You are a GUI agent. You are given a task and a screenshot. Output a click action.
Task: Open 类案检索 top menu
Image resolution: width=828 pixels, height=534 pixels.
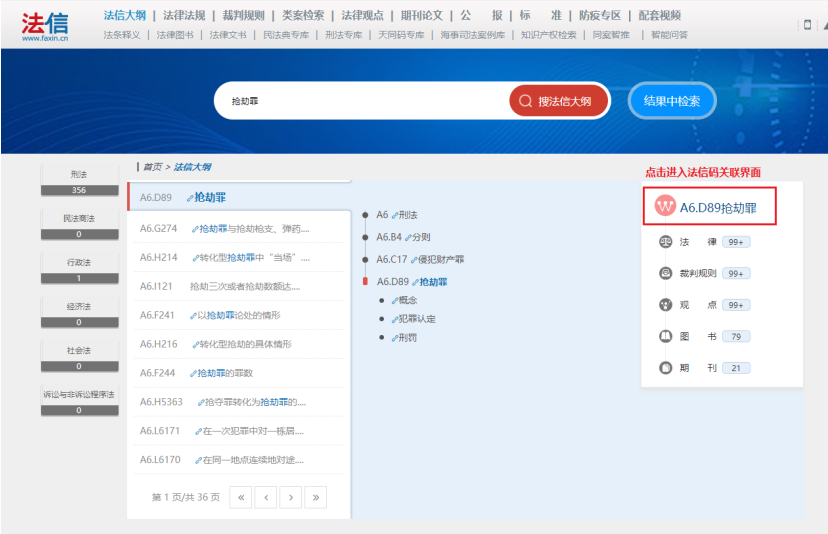click(303, 15)
